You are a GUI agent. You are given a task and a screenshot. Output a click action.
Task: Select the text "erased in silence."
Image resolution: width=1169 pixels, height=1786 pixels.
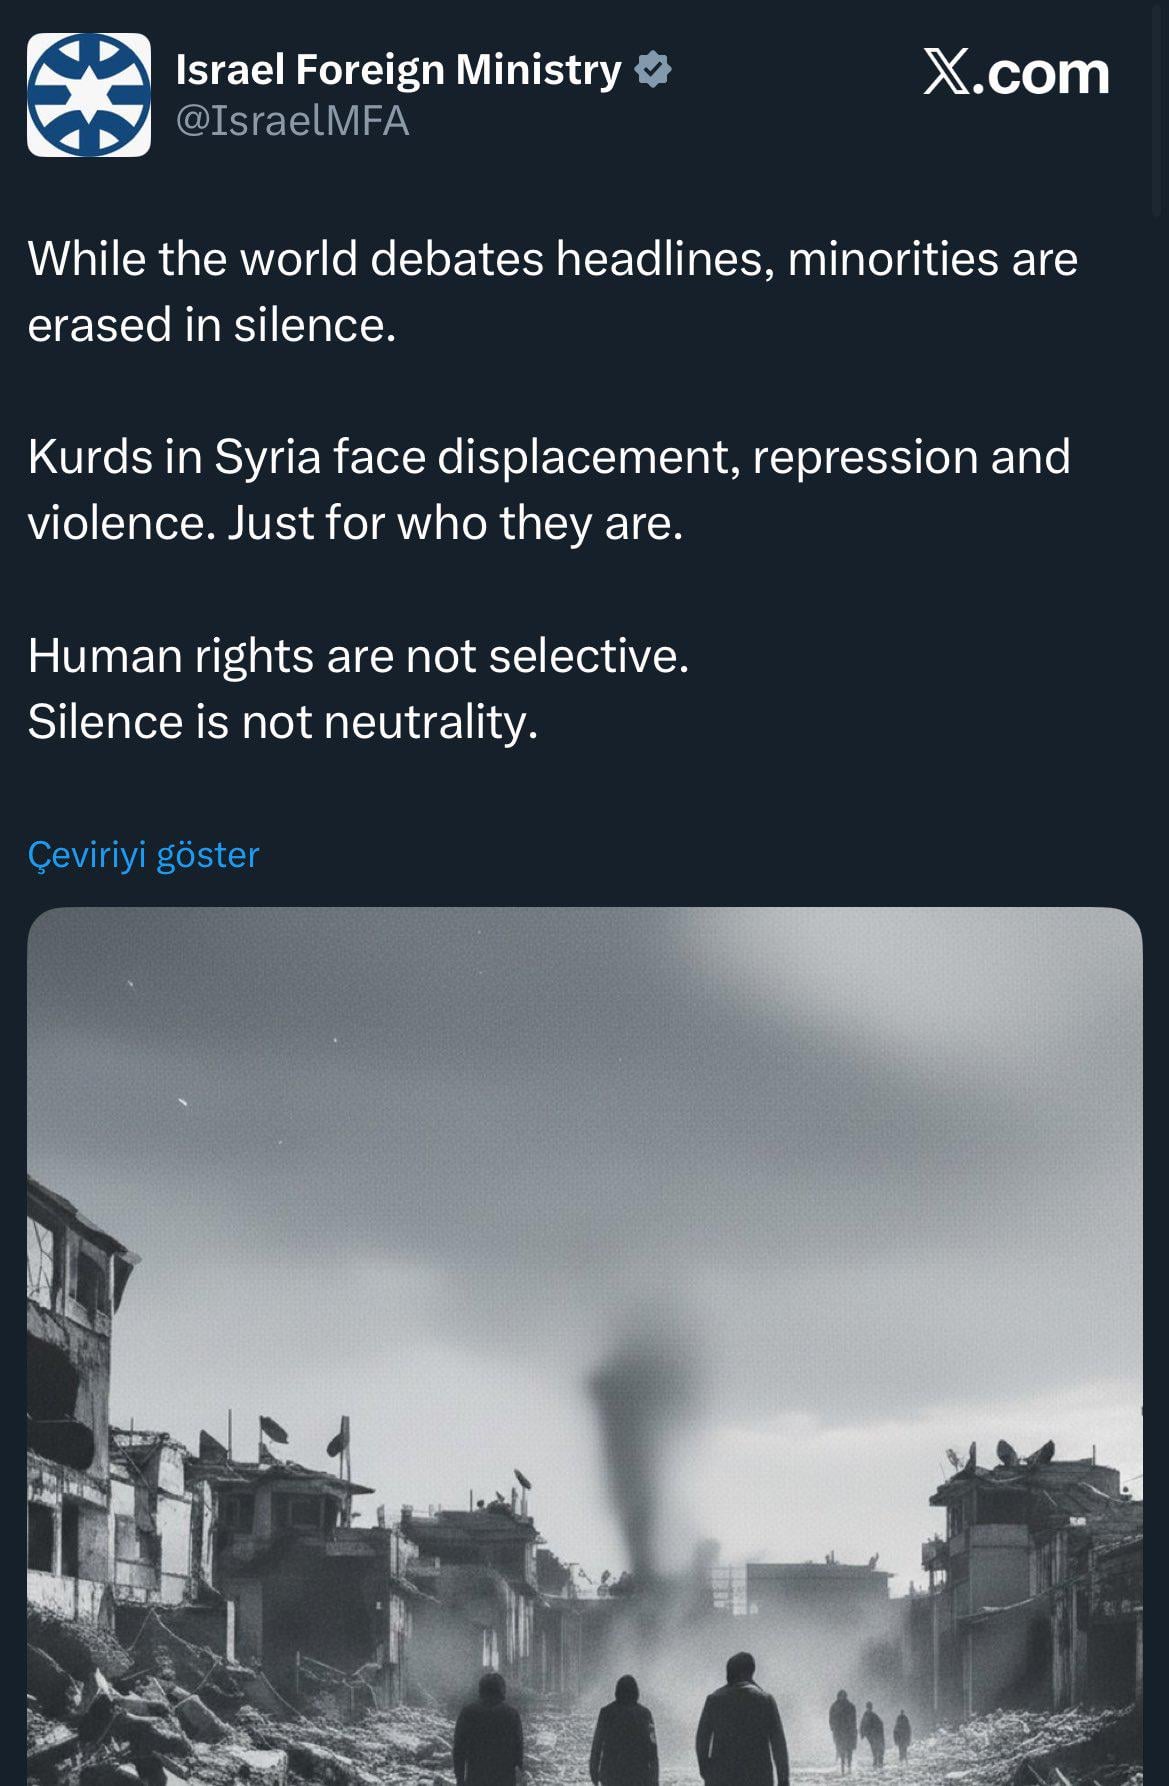point(212,325)
